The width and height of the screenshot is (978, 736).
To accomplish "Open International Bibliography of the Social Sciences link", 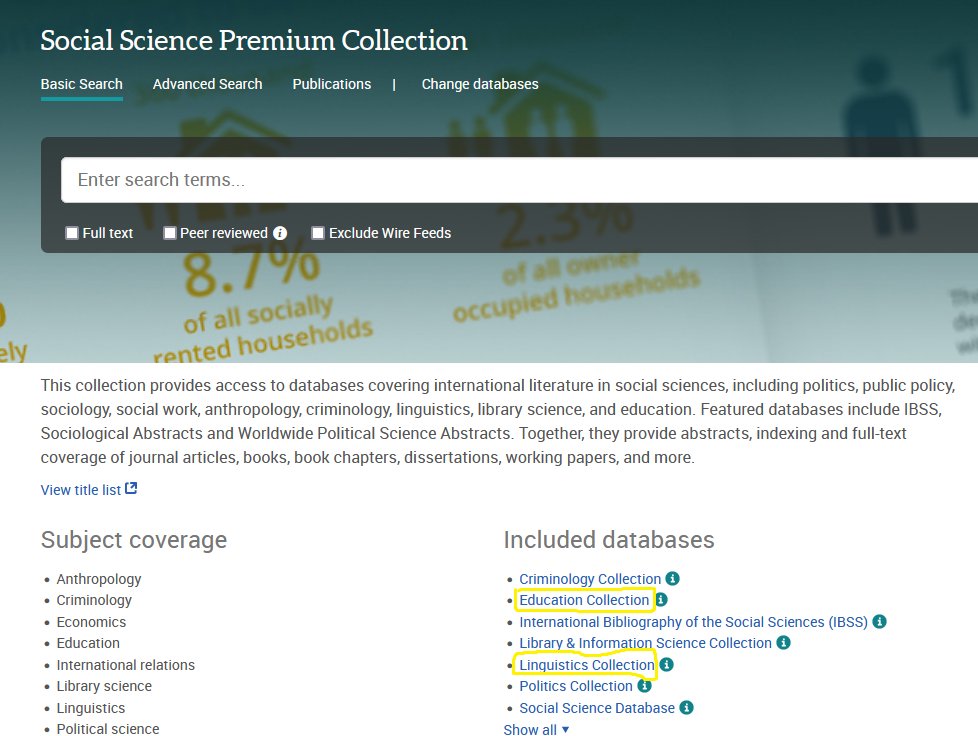I will 694,622.
